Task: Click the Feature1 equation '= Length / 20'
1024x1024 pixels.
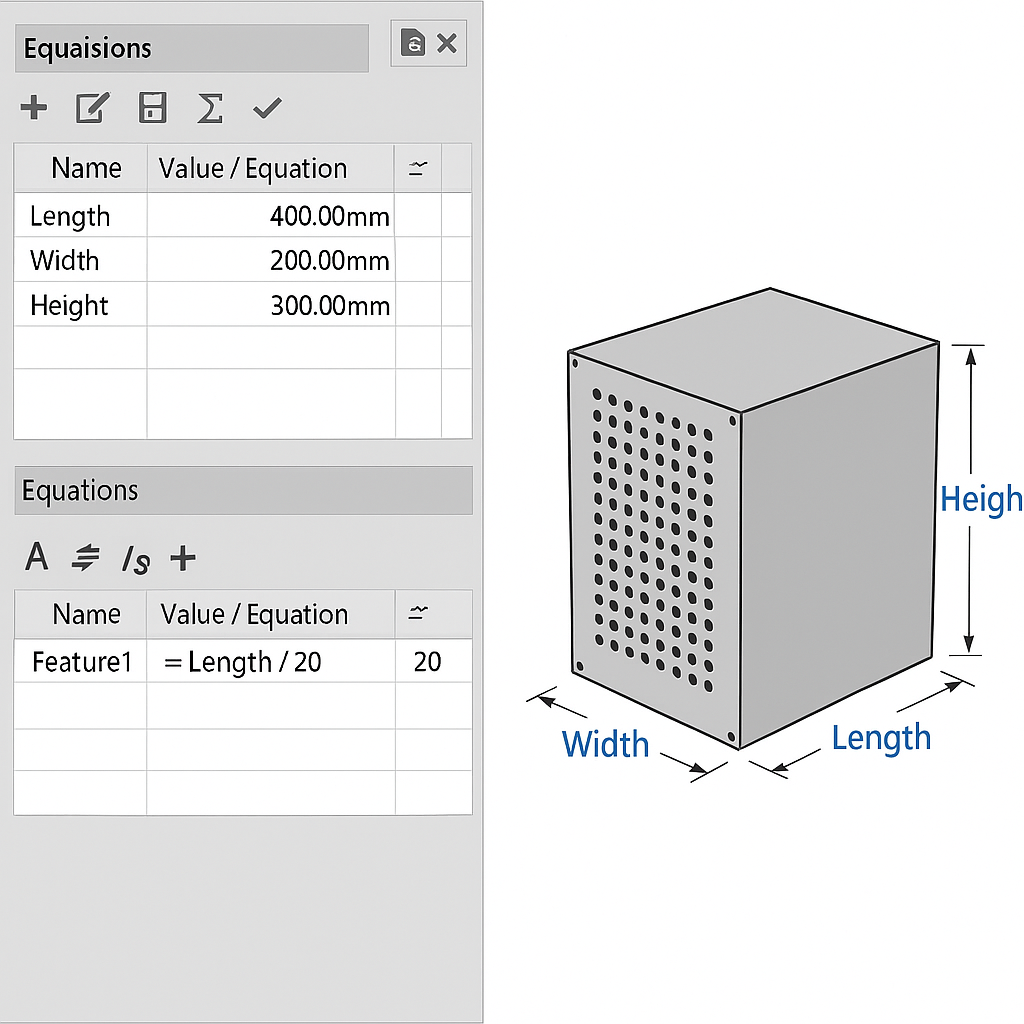Action: pyautogui.click(x=265, y=661)
